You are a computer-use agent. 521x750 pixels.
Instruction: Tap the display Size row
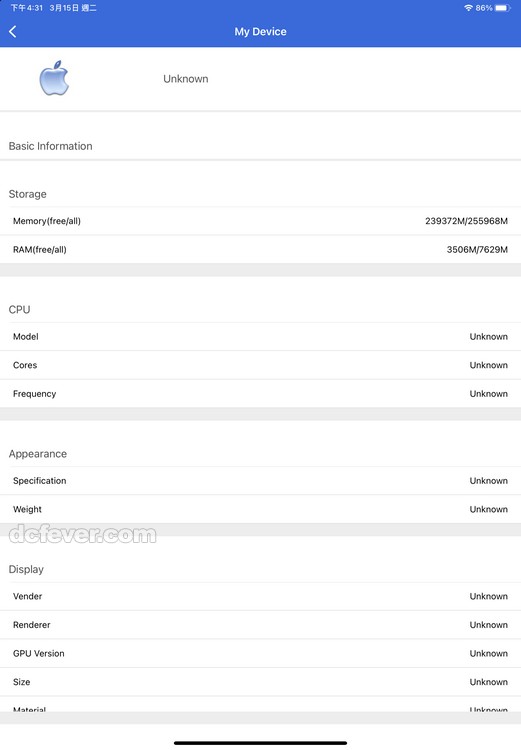pos(260,682)
